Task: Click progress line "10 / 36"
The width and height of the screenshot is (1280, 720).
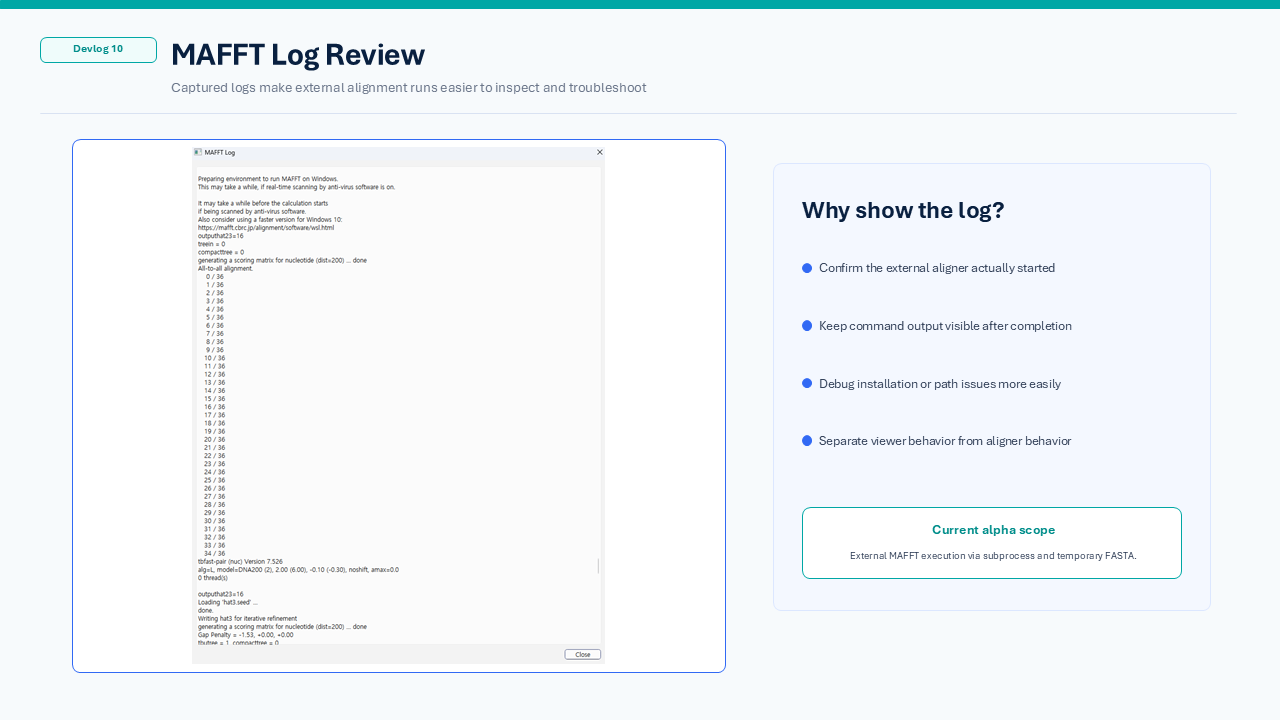Action: (x=214, y=358)
